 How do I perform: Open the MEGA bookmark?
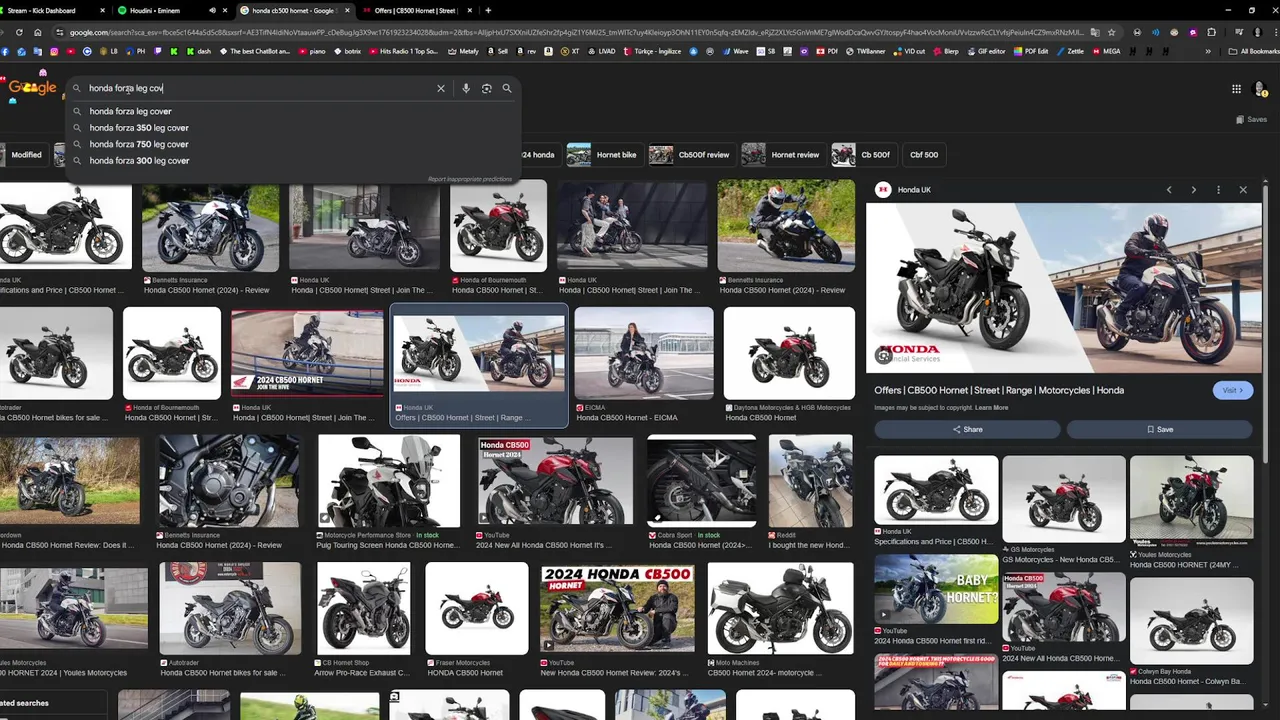[1106, 51]
